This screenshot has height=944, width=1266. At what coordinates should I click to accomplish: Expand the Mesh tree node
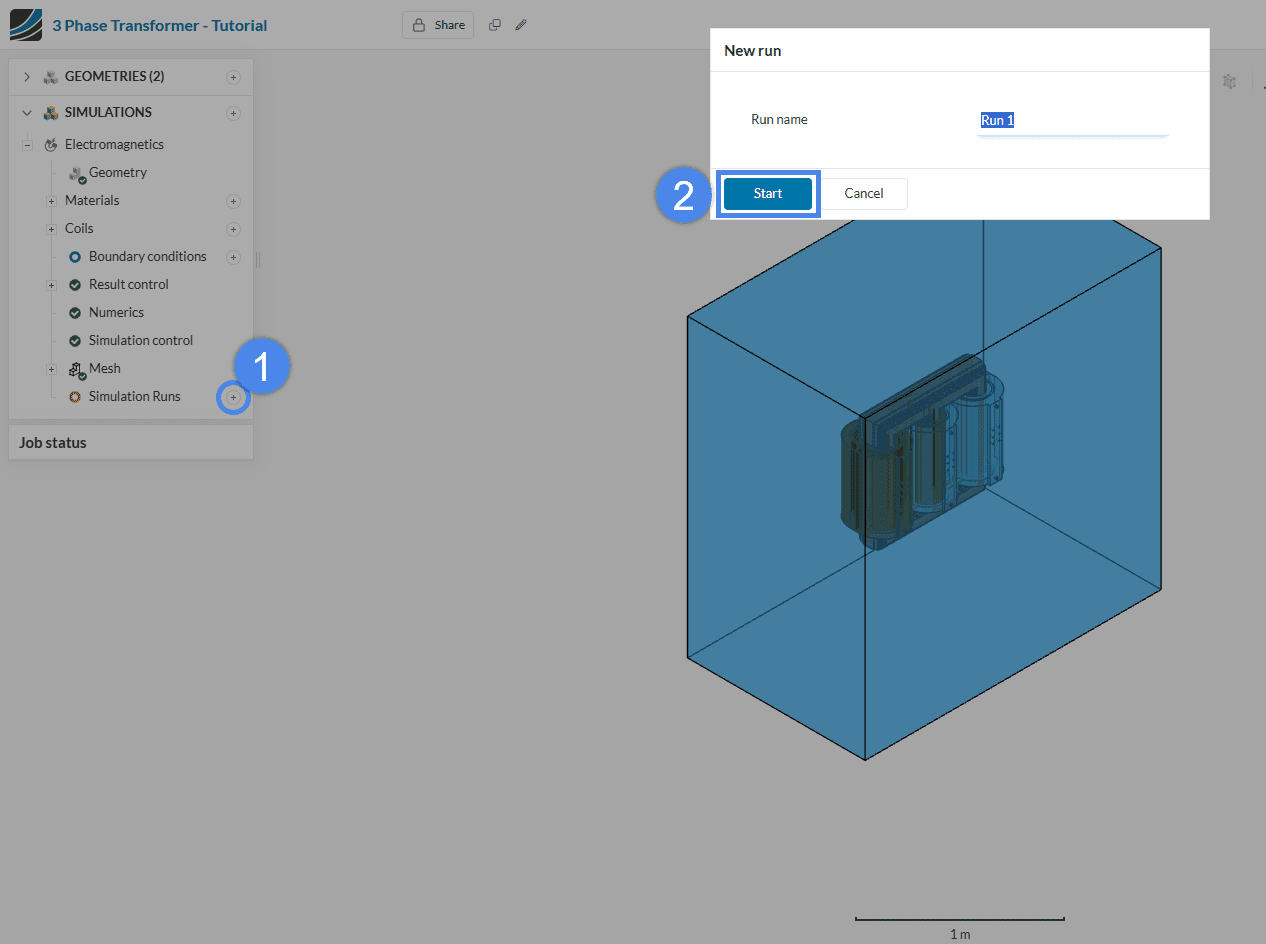click(x=51, y=369)
